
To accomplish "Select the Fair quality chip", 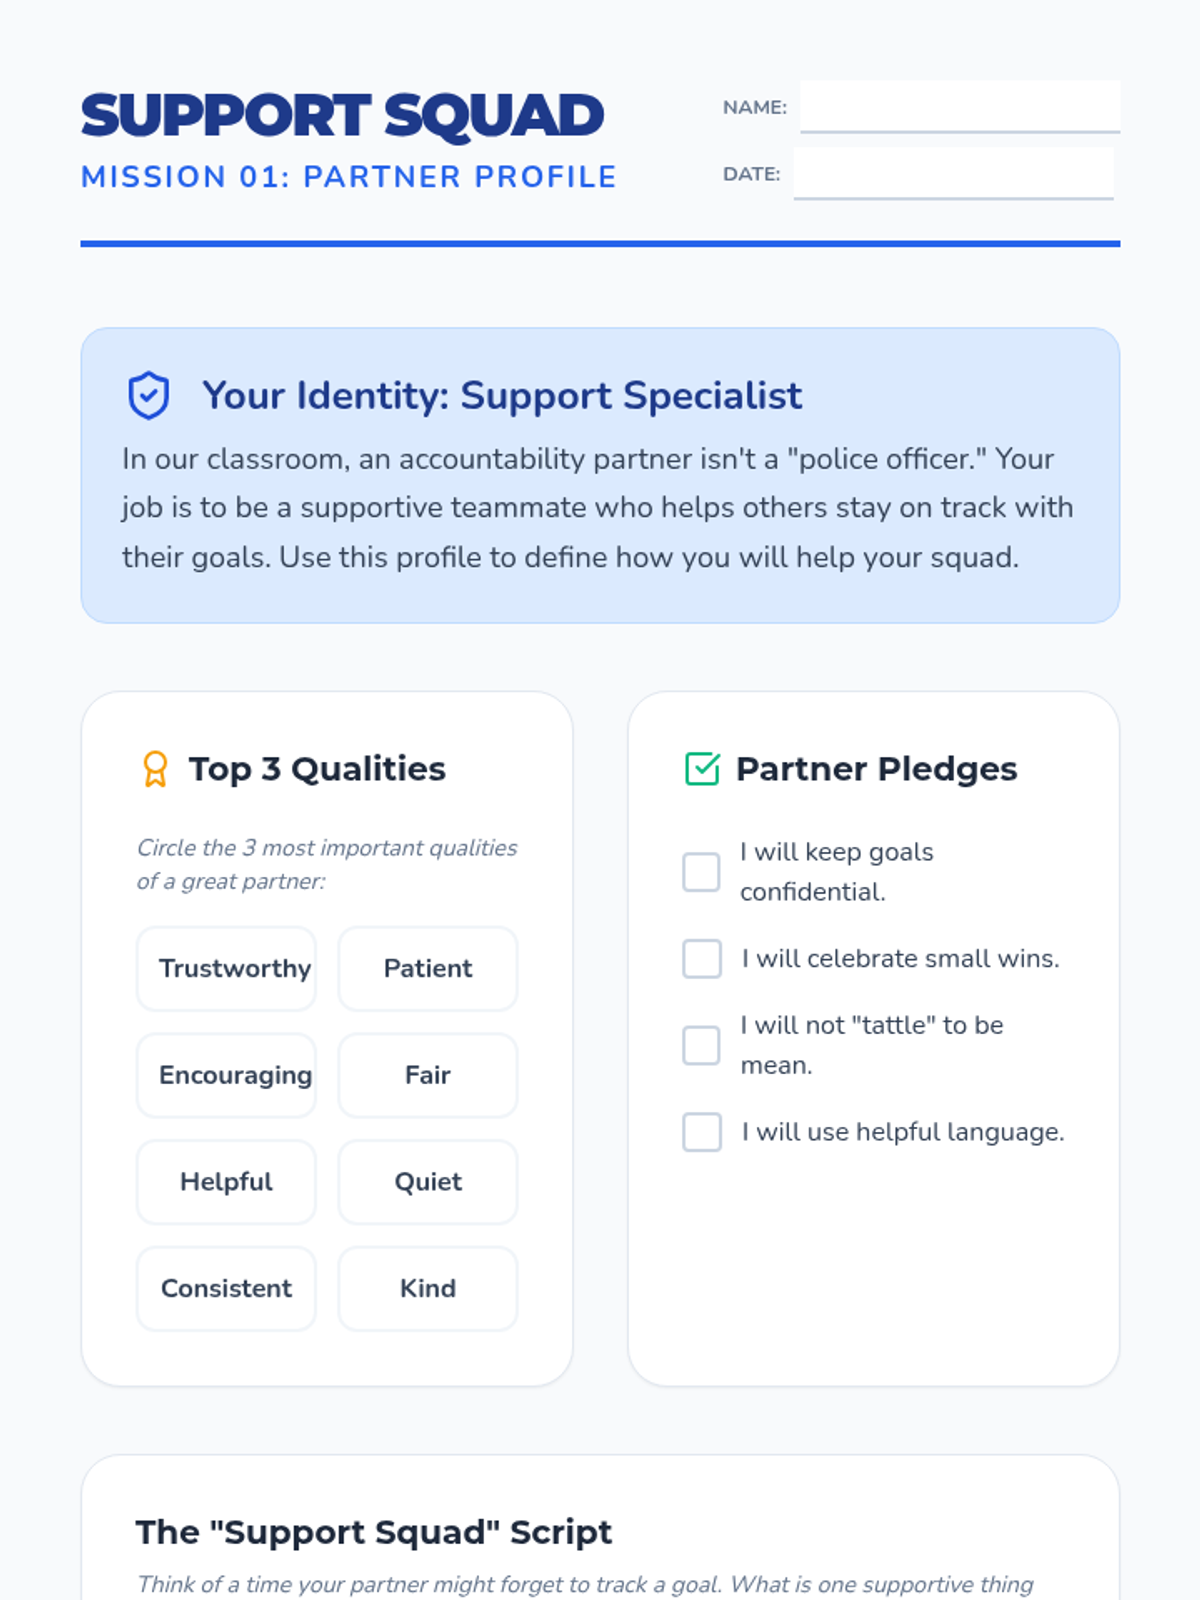I will [x=428, y=1075].
